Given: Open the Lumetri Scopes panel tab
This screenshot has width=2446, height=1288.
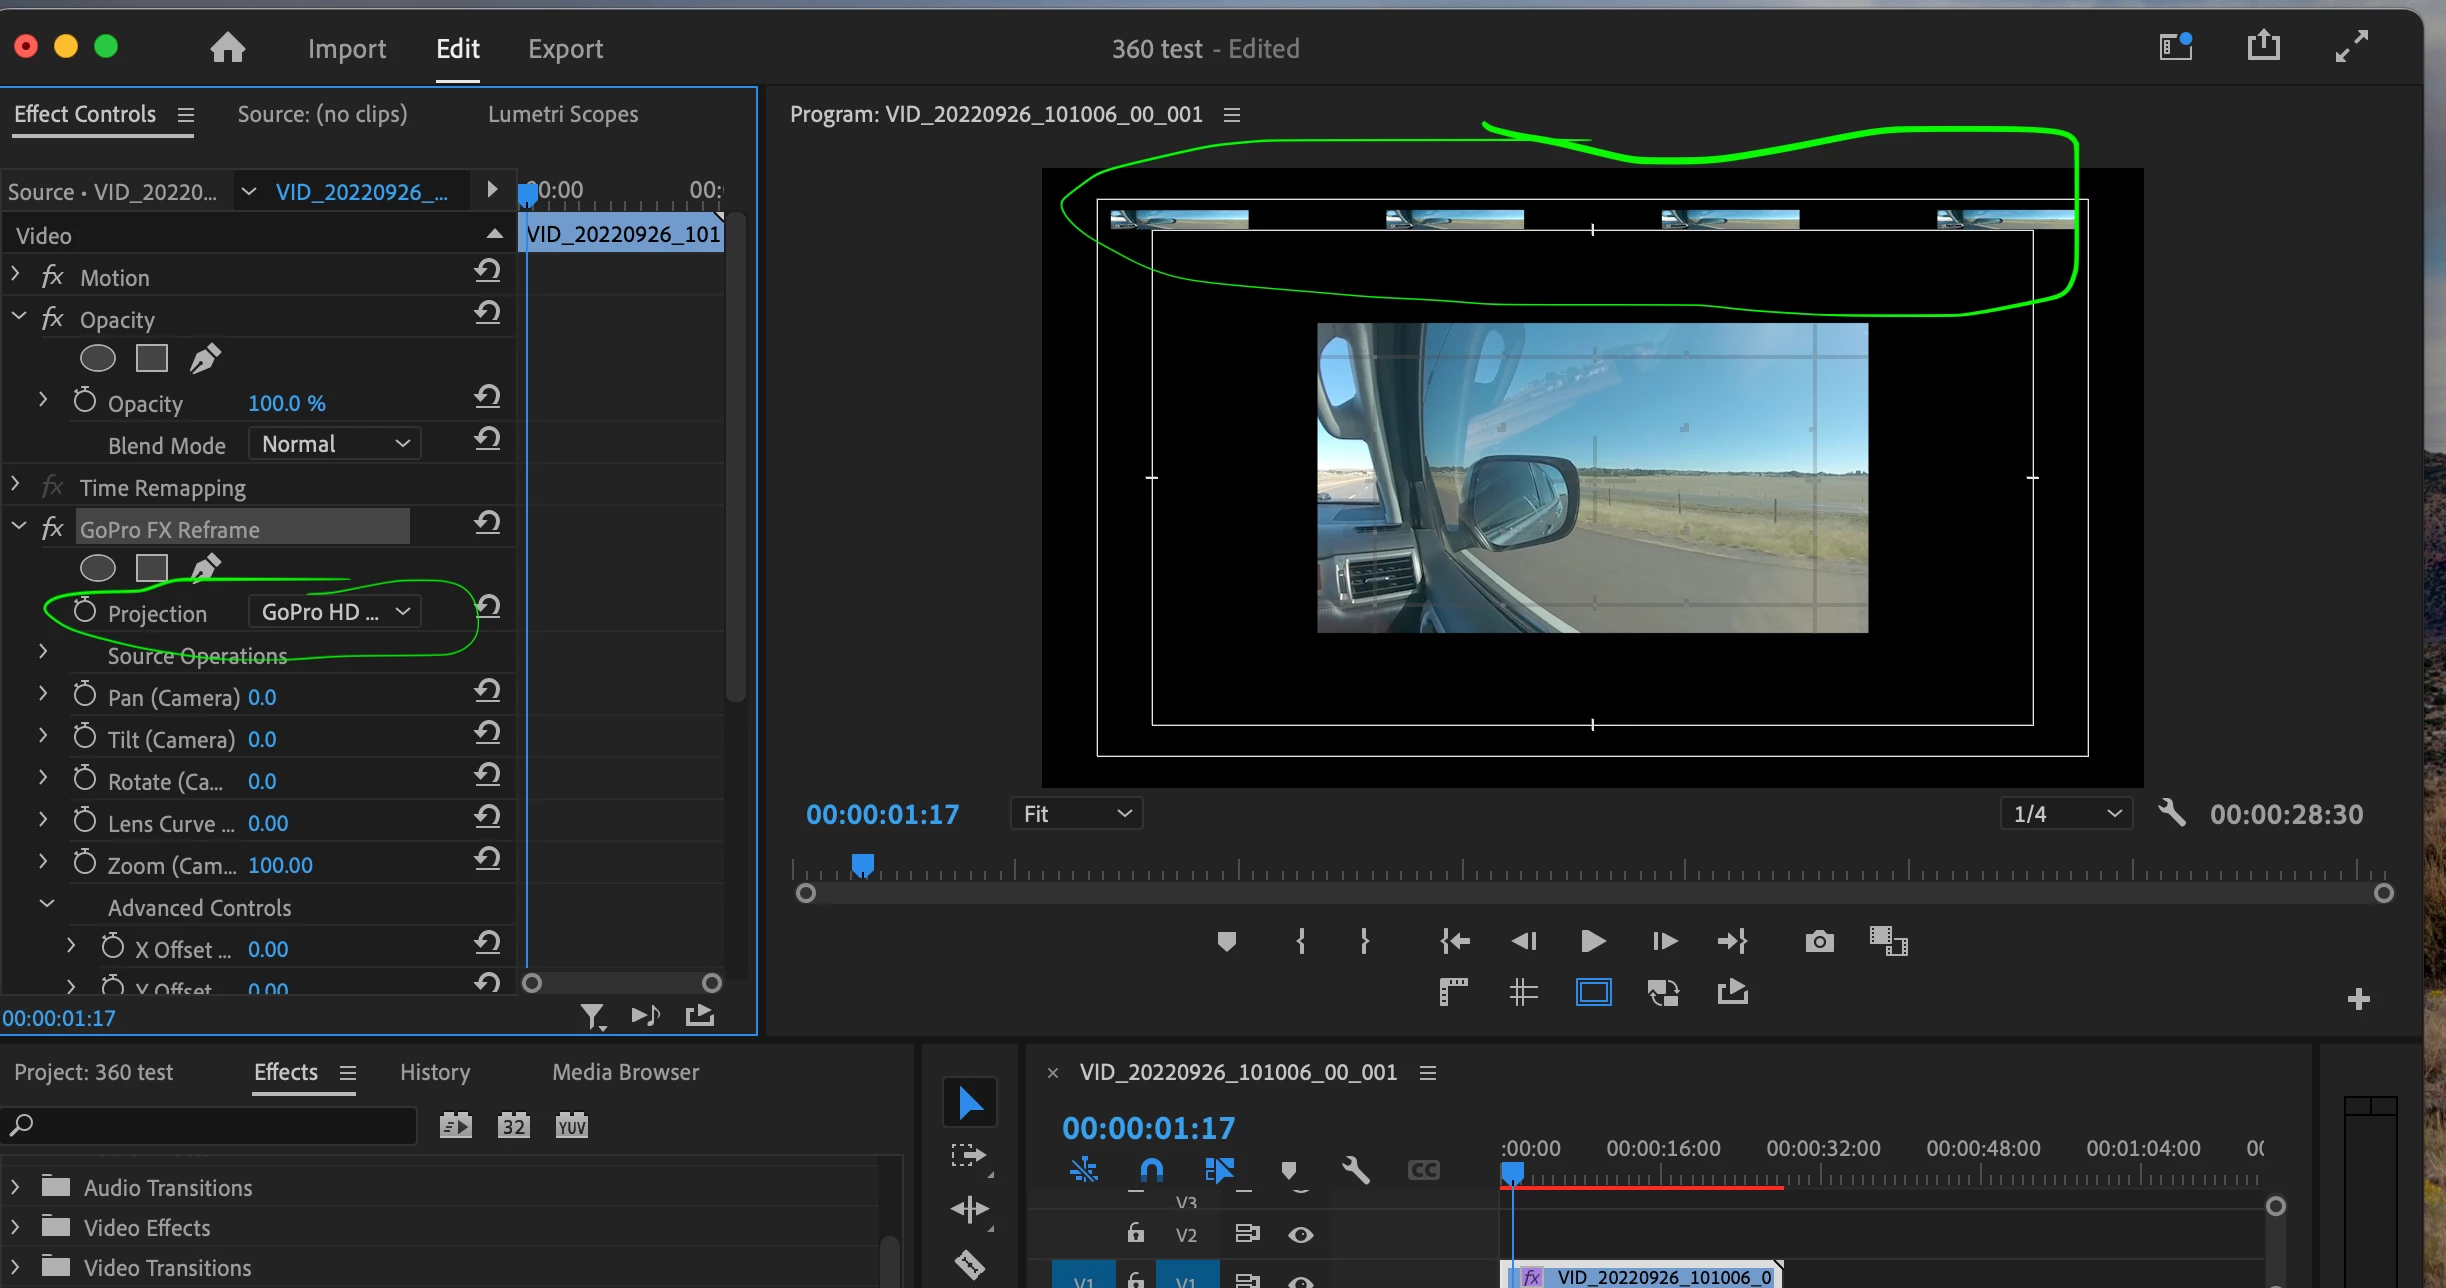Looking at the screenshot, I should pos(563,114).
